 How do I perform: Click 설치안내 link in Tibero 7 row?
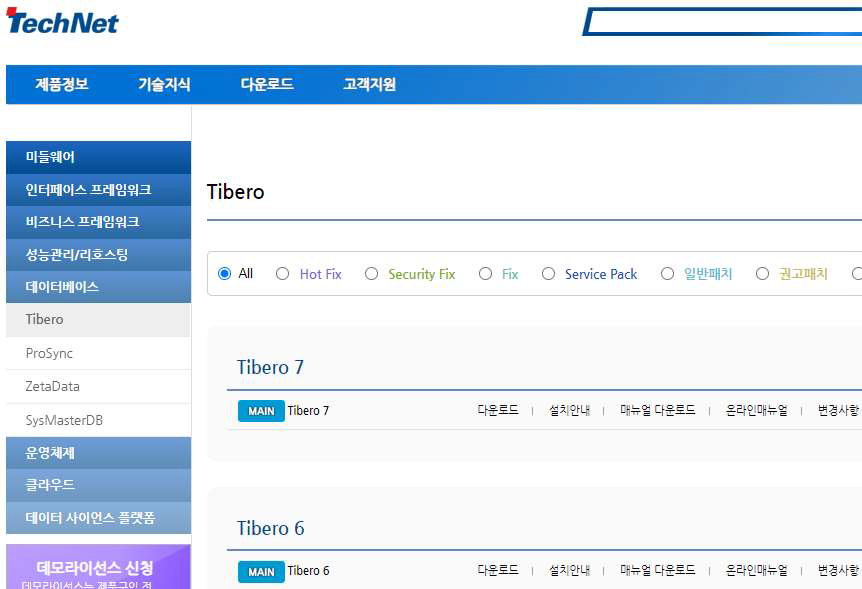click(x=570, y=410)
